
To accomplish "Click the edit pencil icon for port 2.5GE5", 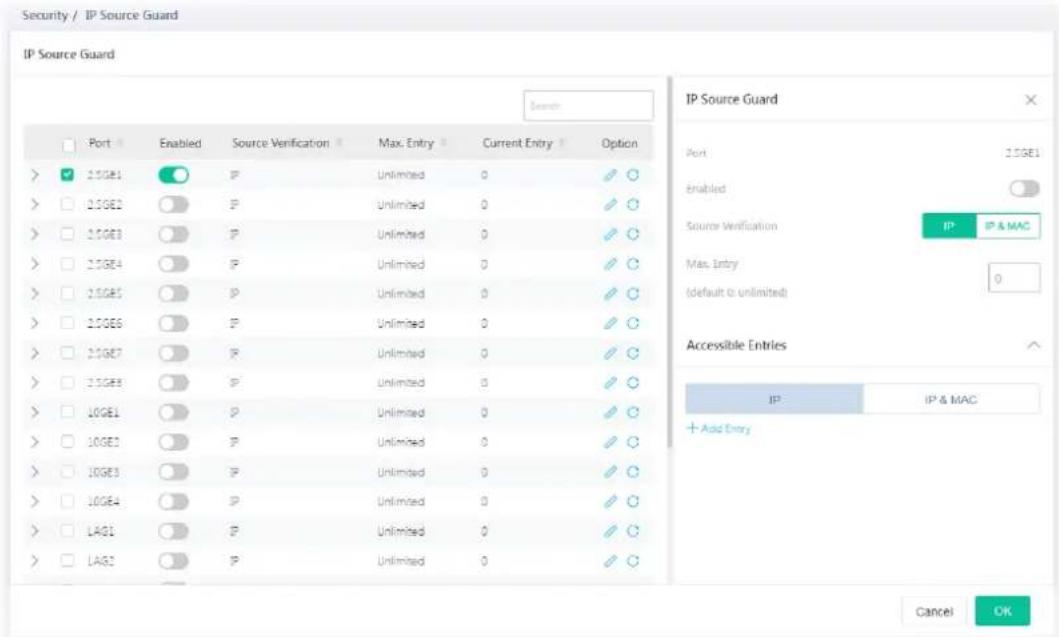I will point(611,294).
